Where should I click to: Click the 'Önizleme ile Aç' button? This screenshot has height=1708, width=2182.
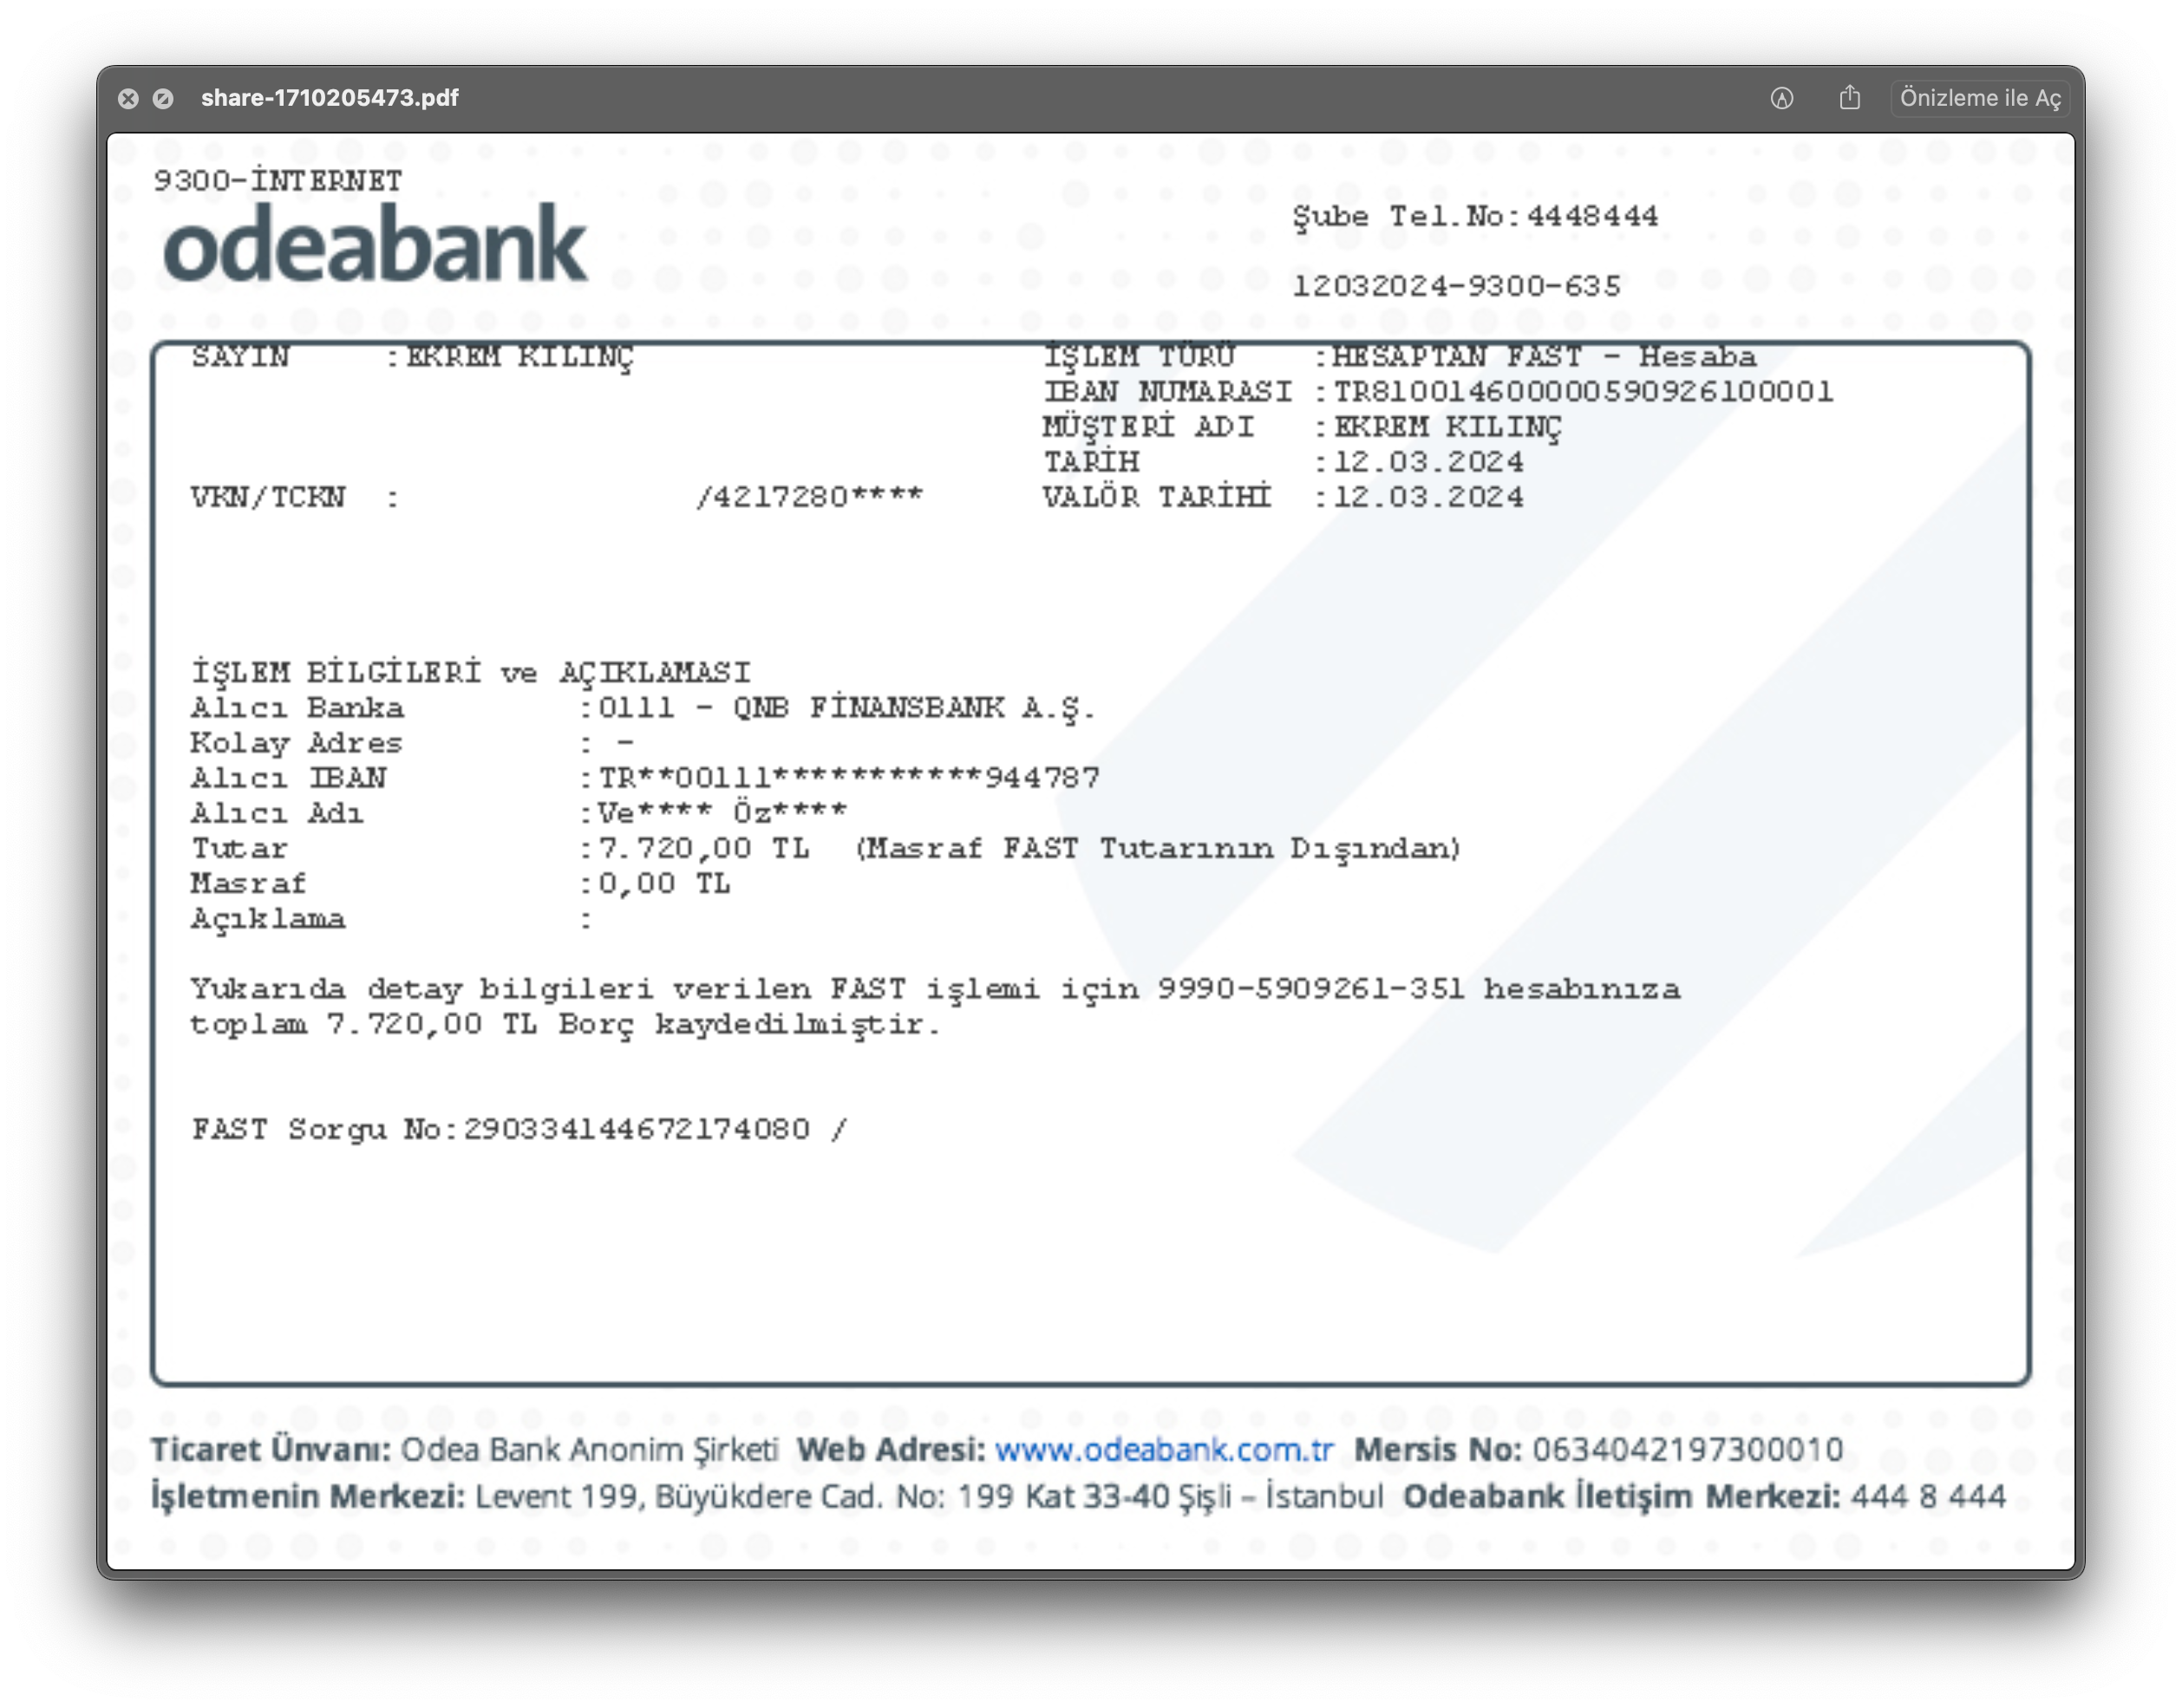tap(1980, 98)
